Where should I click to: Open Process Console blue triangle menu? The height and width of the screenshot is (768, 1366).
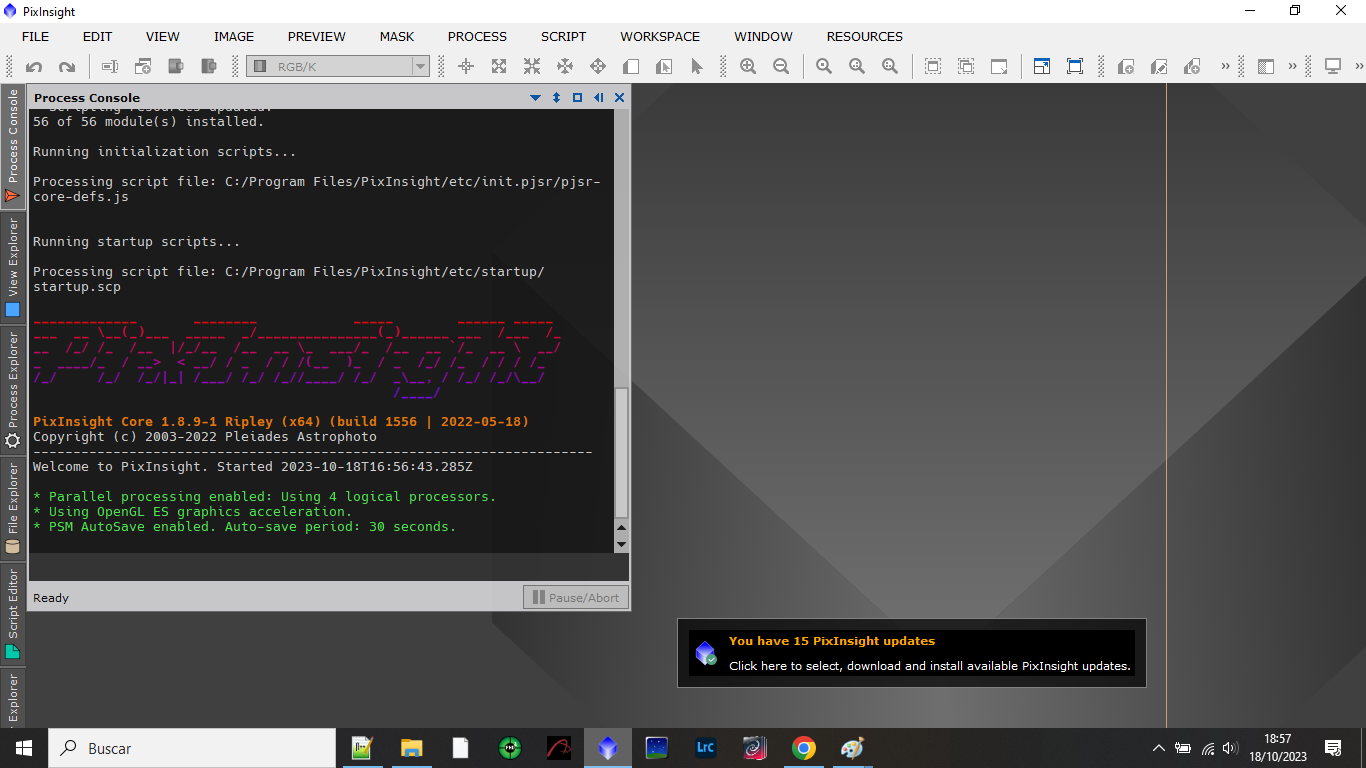point(535,98)
